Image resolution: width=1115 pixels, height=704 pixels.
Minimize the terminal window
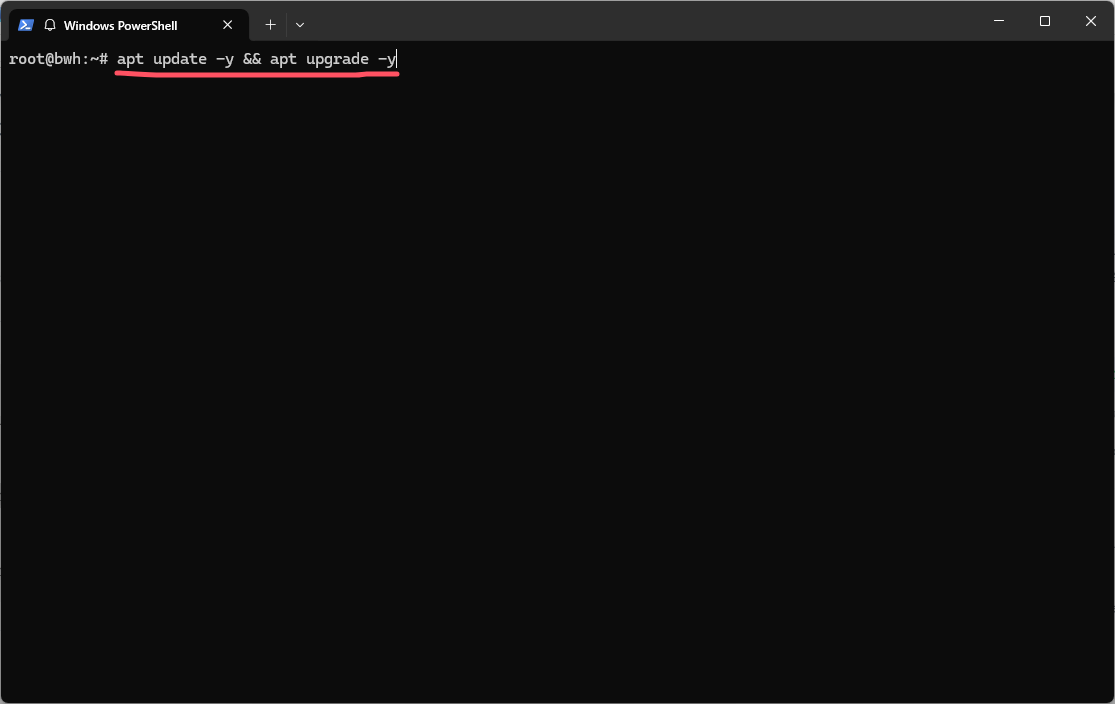click(x=999, y=21)
